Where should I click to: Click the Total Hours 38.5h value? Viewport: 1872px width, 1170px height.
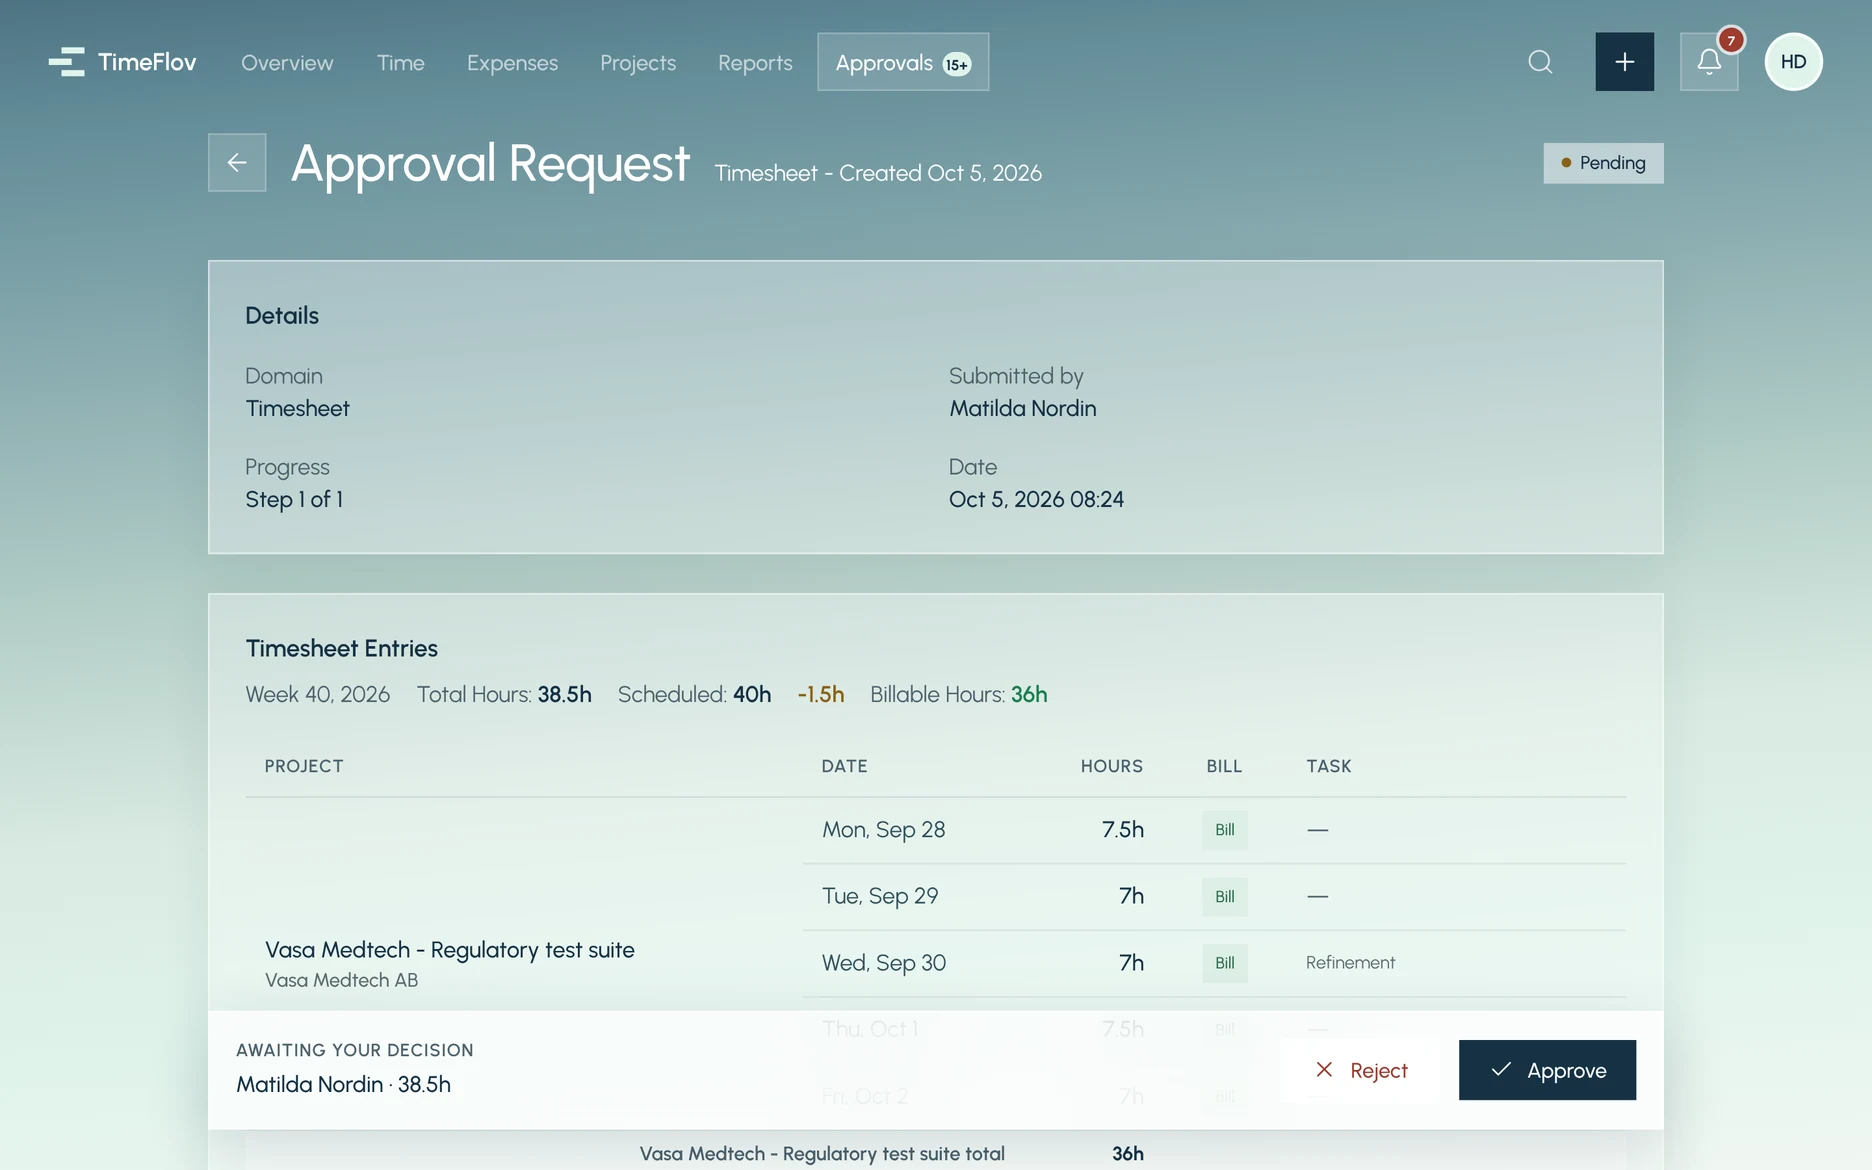click(x=564, y=694)
